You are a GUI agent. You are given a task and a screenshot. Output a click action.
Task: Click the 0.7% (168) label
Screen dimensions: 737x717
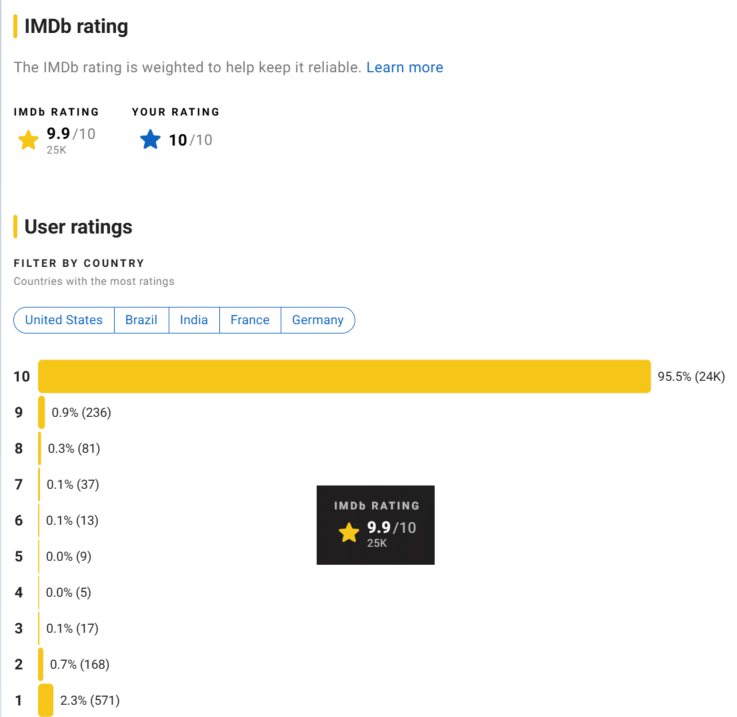[79, 664]
